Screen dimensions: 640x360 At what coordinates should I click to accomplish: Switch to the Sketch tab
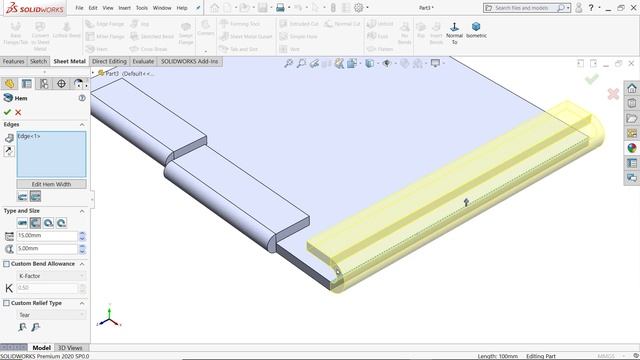pos(39,61)
